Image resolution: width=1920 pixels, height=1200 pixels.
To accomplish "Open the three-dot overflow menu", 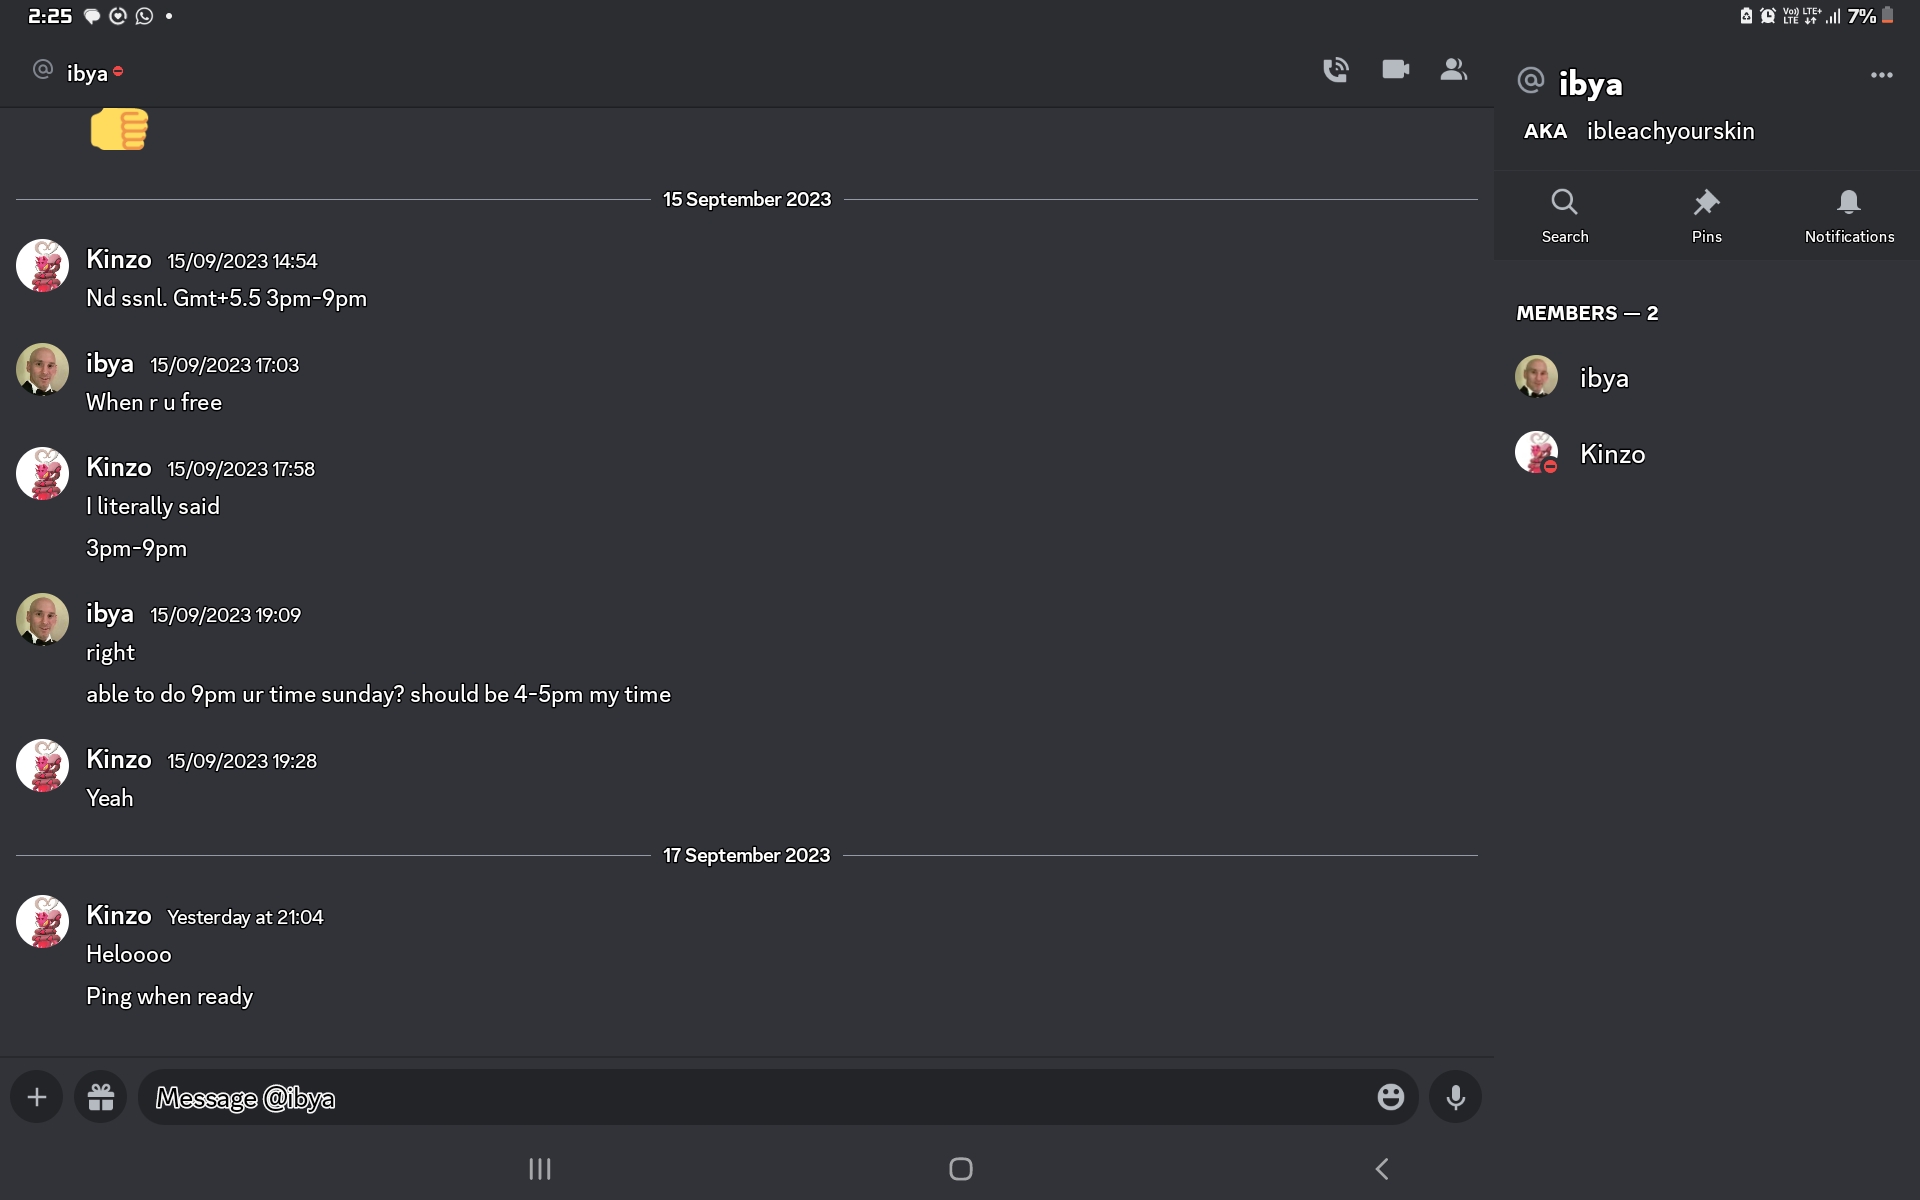I will click(1882, 75).
